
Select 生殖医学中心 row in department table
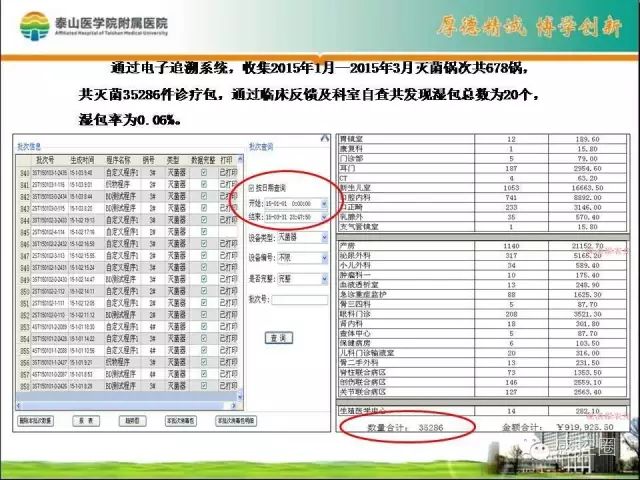point(482,411)
